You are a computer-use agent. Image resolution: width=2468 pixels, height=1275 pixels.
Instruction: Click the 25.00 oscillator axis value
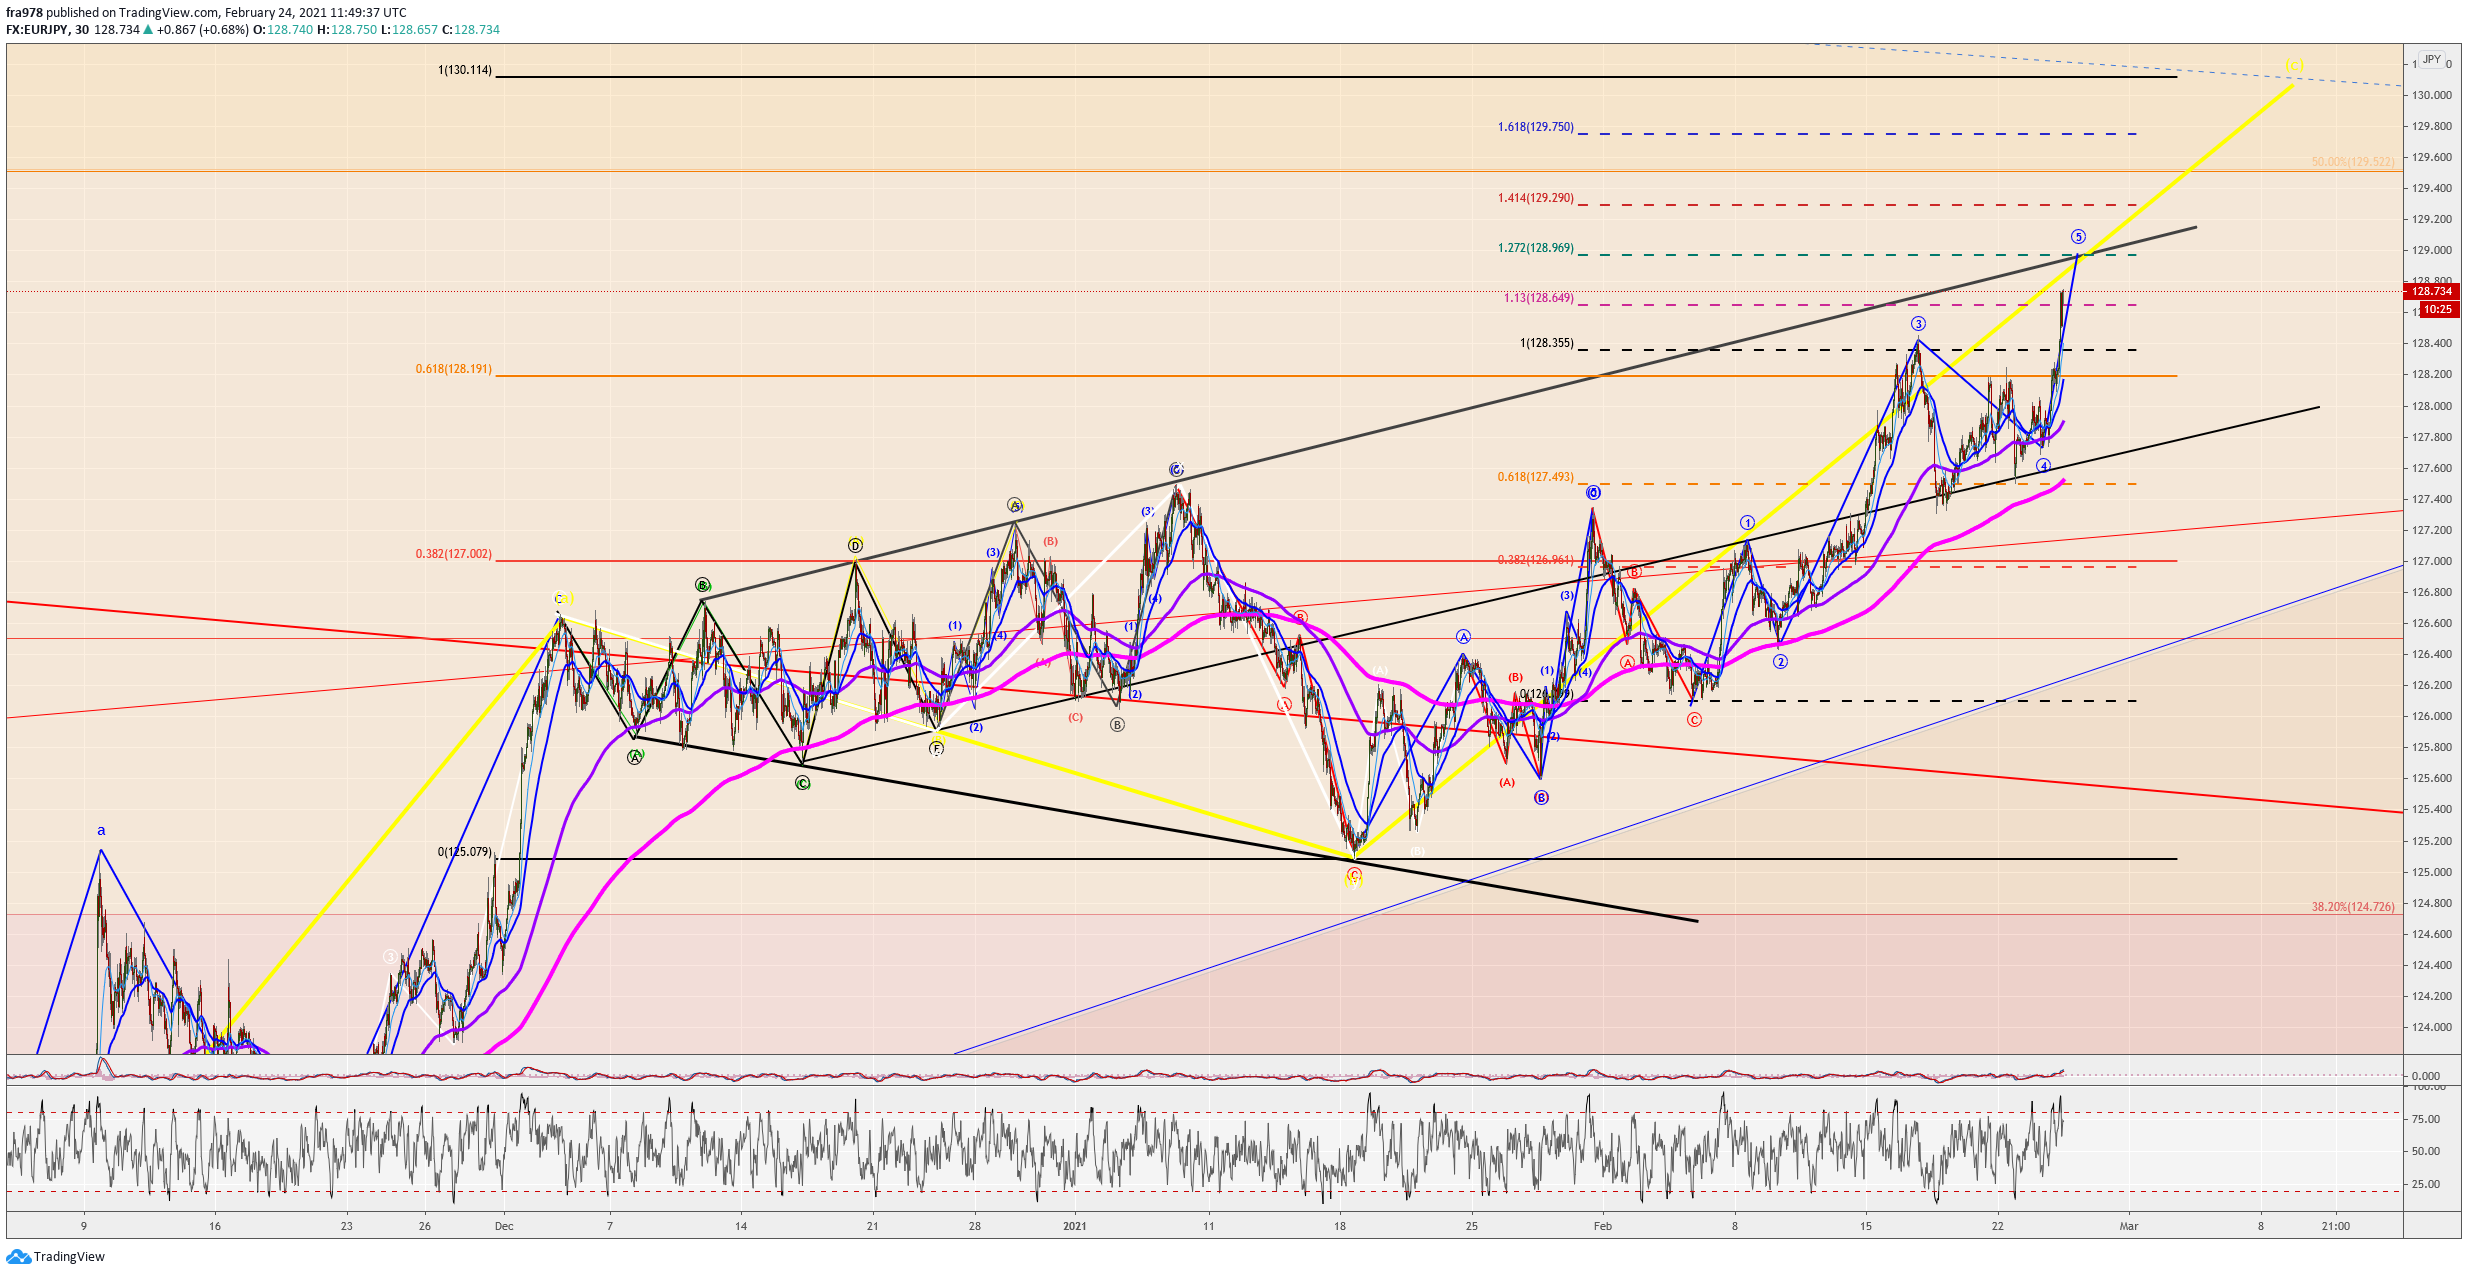[2426, 1185]
